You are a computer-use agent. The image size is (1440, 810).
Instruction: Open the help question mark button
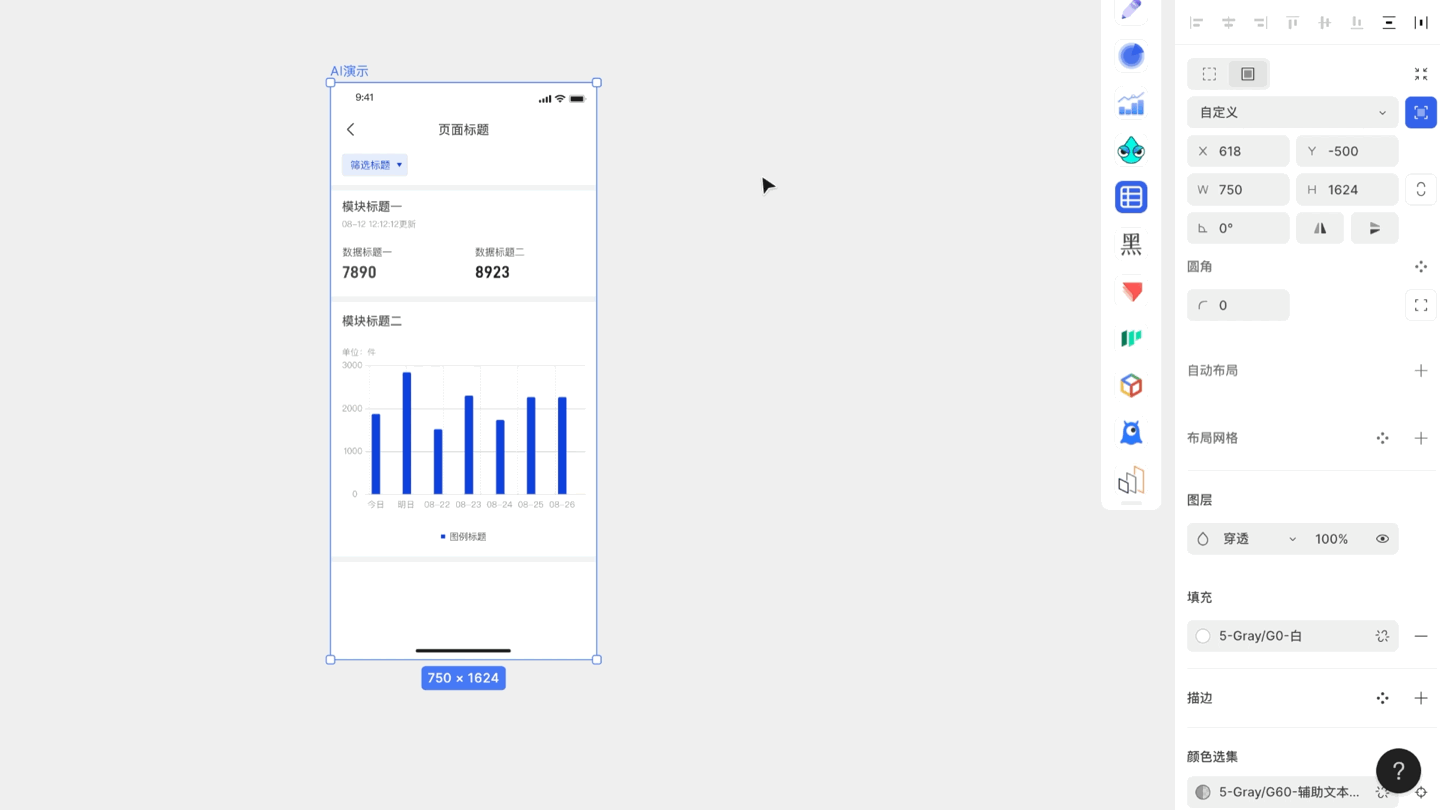point(1398,771)
